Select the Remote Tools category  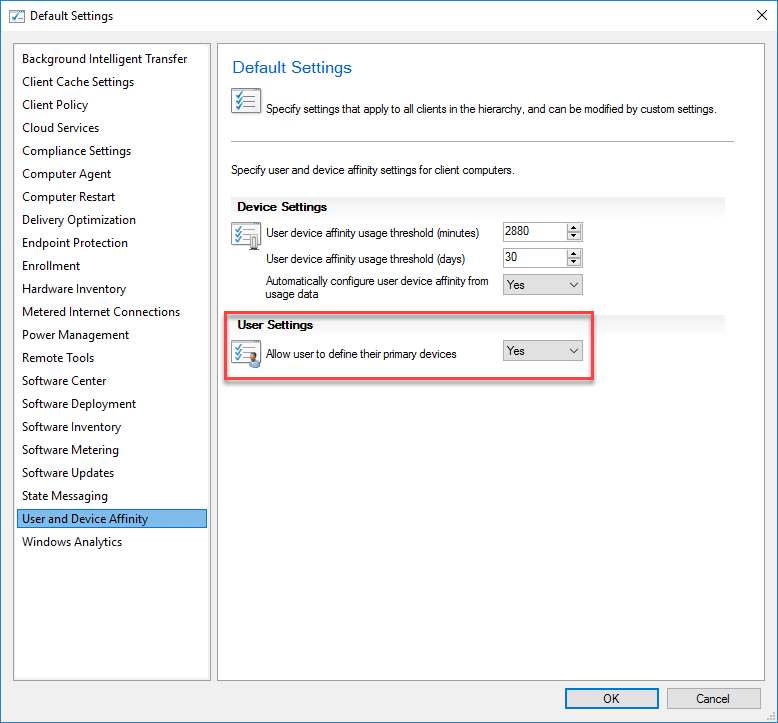click(58, 358)
